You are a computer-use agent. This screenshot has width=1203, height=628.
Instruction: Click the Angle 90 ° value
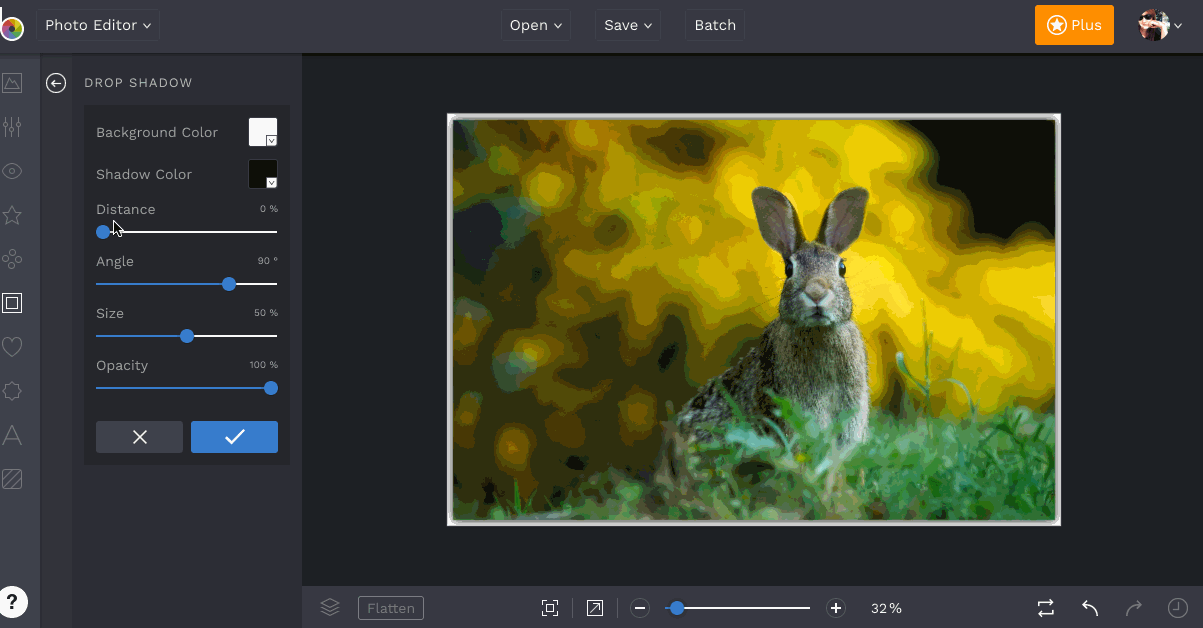(267, 261)
